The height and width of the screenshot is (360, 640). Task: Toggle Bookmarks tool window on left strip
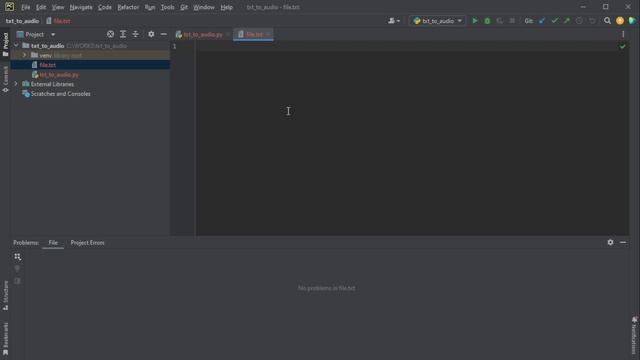pos(5,339)
